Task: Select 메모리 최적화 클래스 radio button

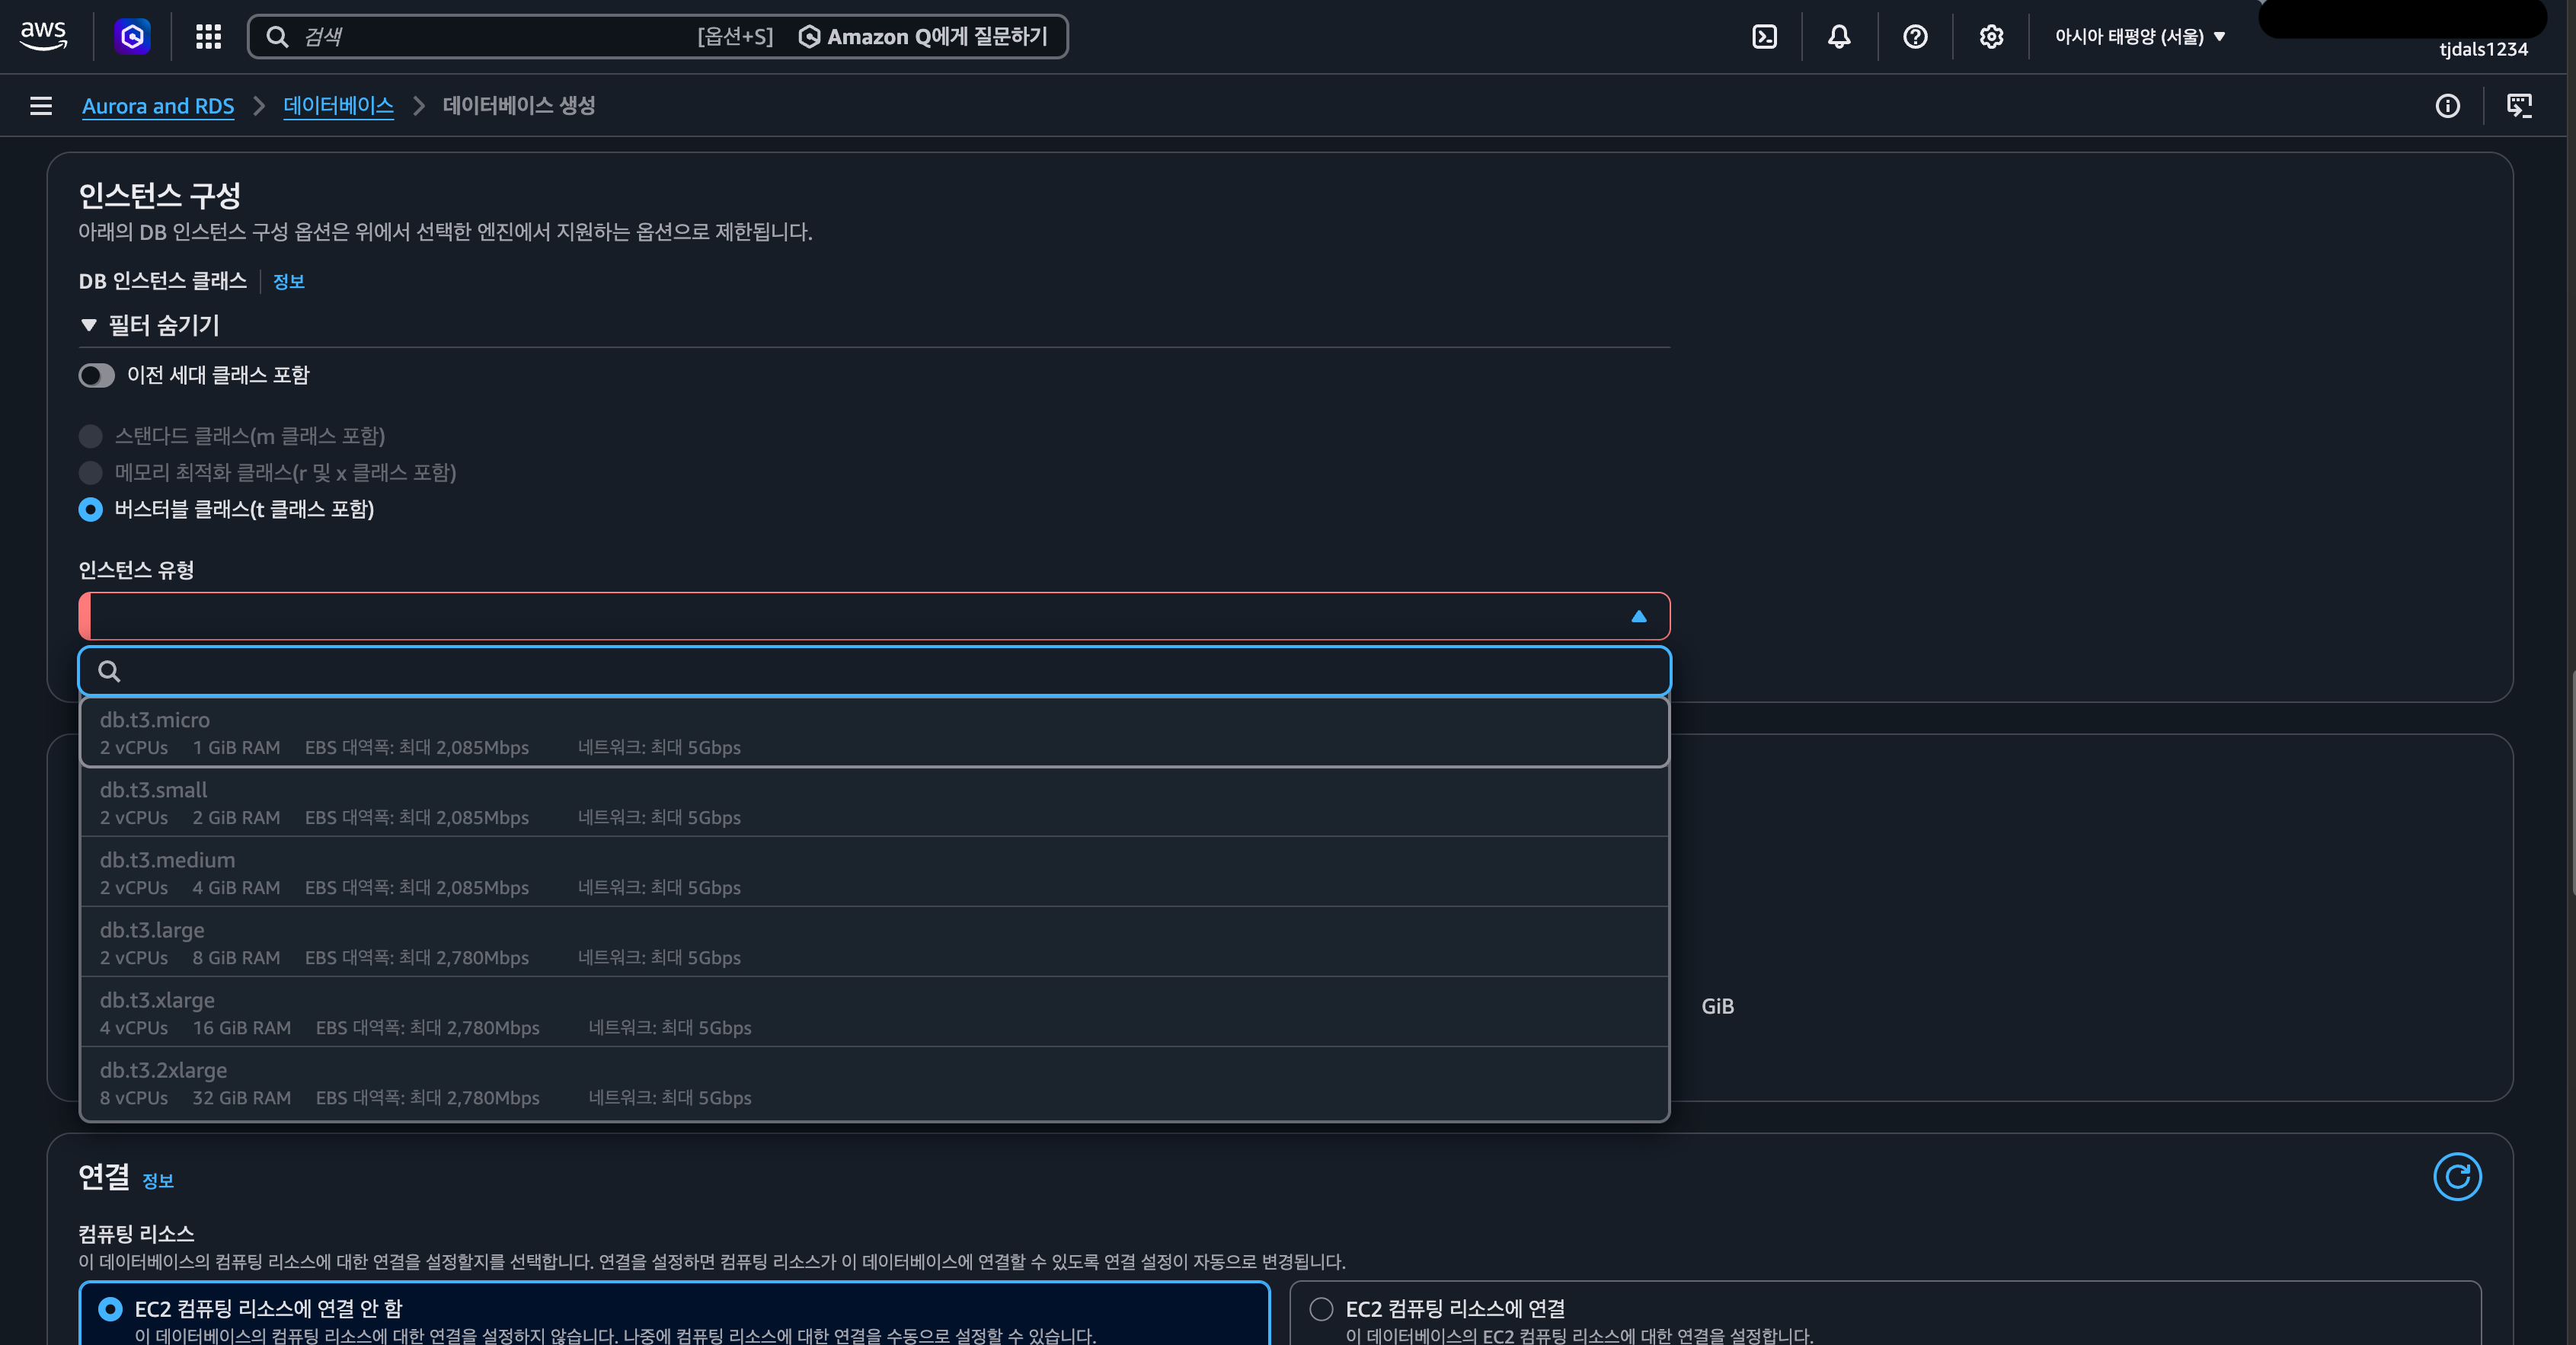Action: click(91, 472)
